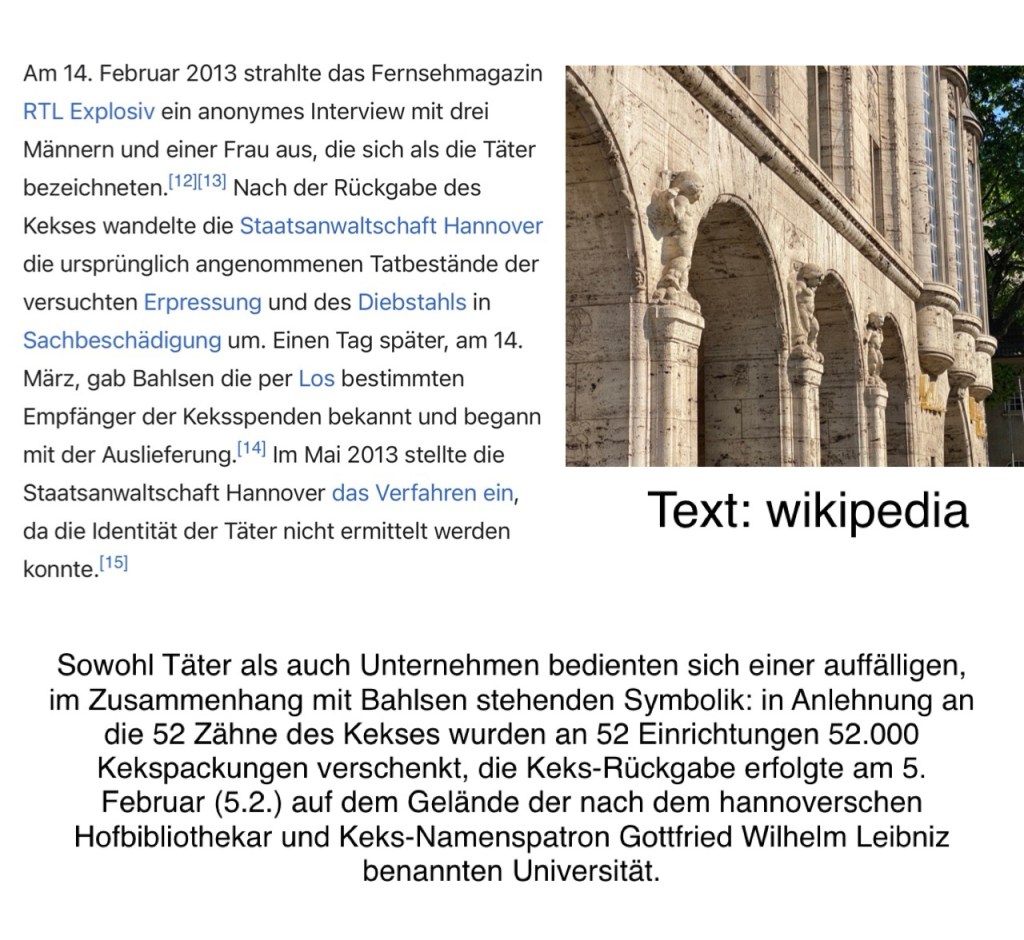Image resolution: width=1024 pixels, height=940 pixels.
Task: Follow the blue Staatsanwaltschaft Hannover link
Action: click(391, 226)
